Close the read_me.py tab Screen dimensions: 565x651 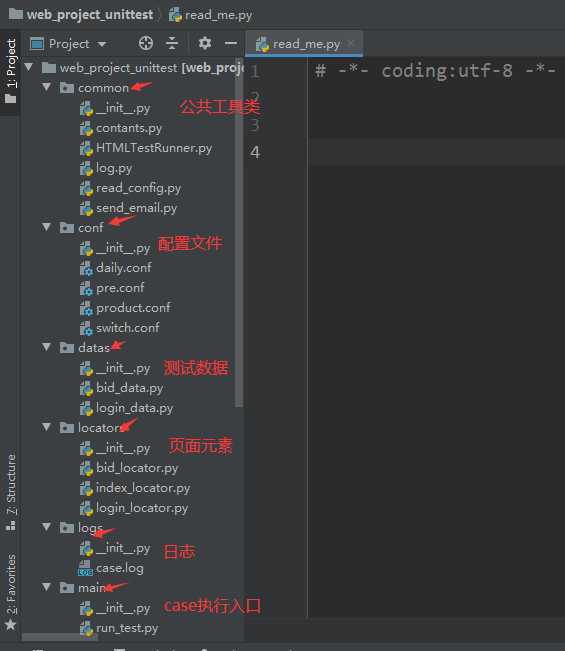tap(351, 43)
